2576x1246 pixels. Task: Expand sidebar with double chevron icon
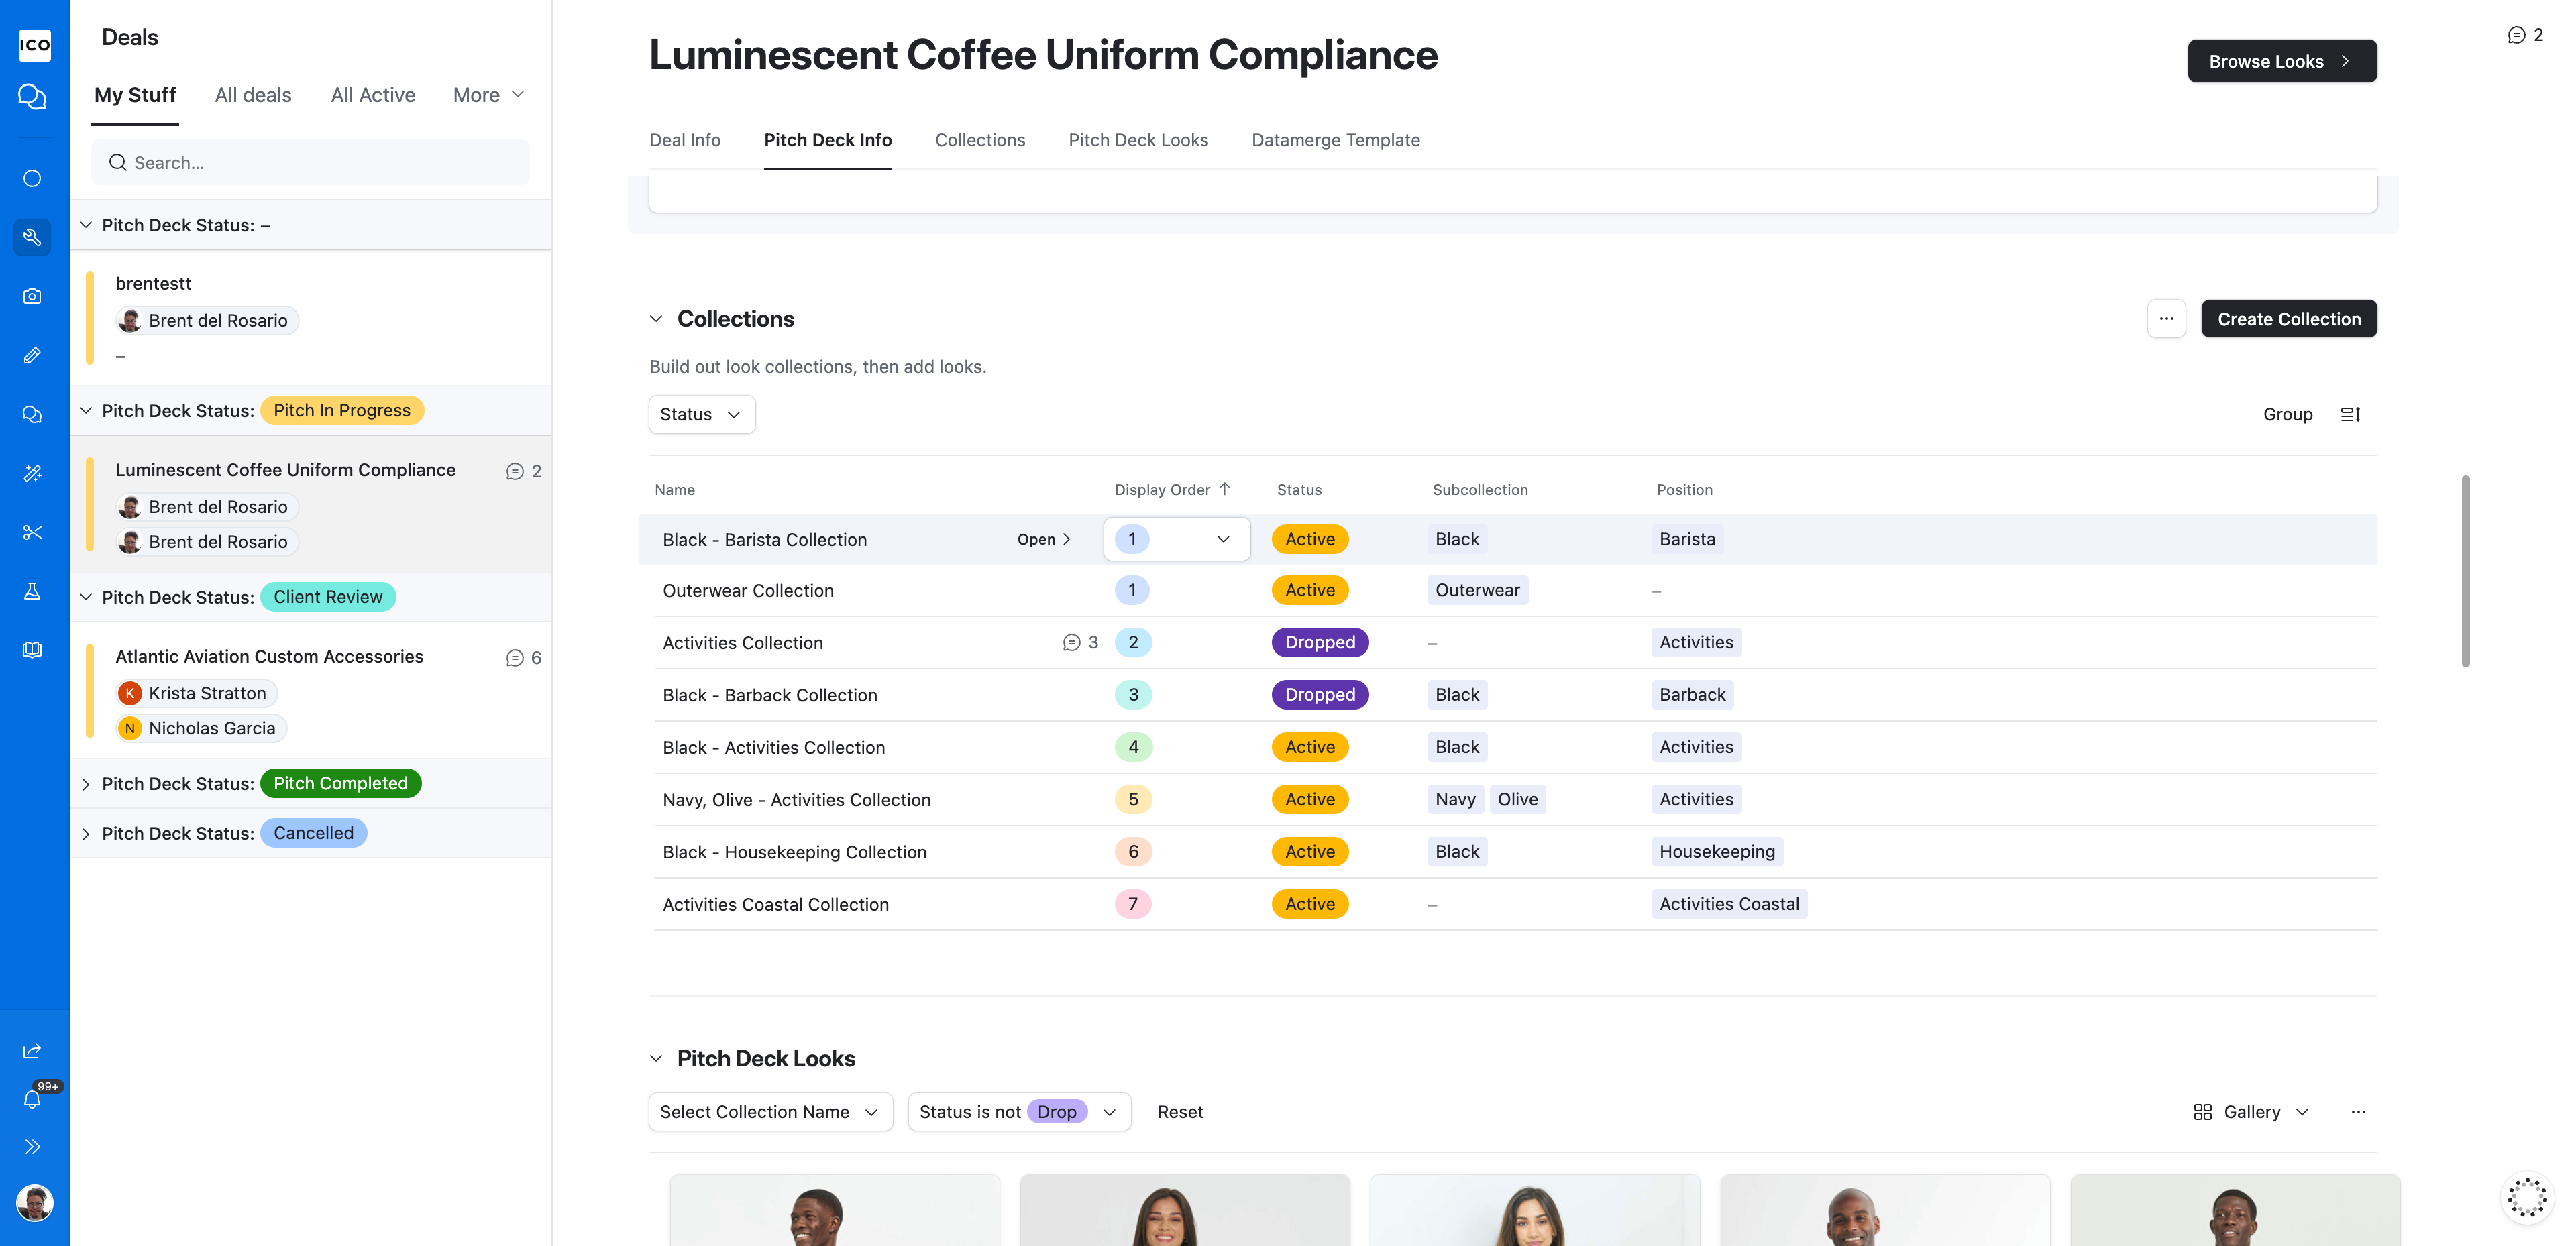[32, 1146]
